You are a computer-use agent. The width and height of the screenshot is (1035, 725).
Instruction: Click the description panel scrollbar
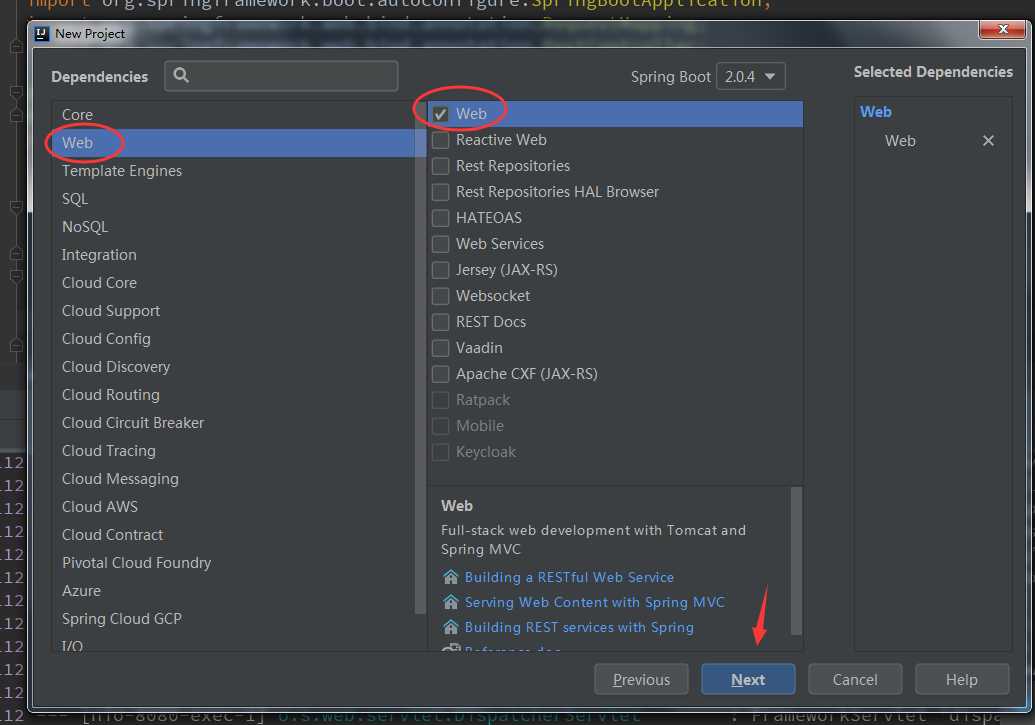[x=796, y=561]
